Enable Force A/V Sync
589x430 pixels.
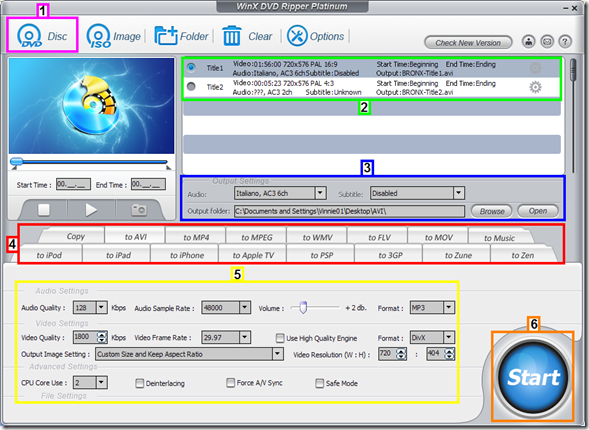(x=230, y=383)
